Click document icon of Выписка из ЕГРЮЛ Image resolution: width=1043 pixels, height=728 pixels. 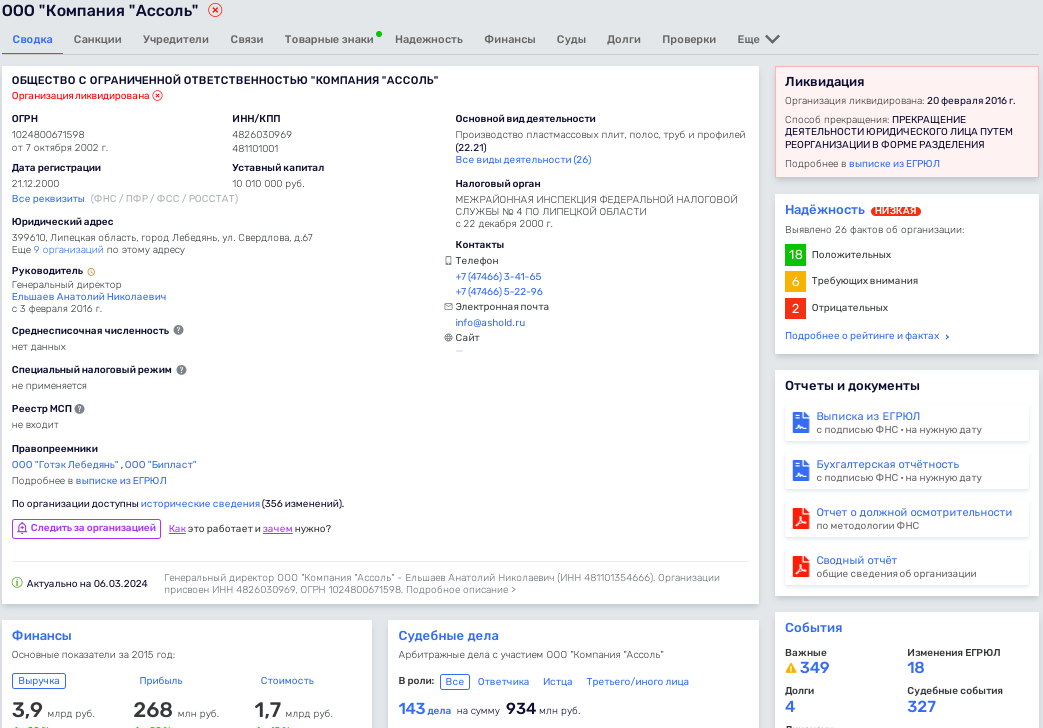800,423
